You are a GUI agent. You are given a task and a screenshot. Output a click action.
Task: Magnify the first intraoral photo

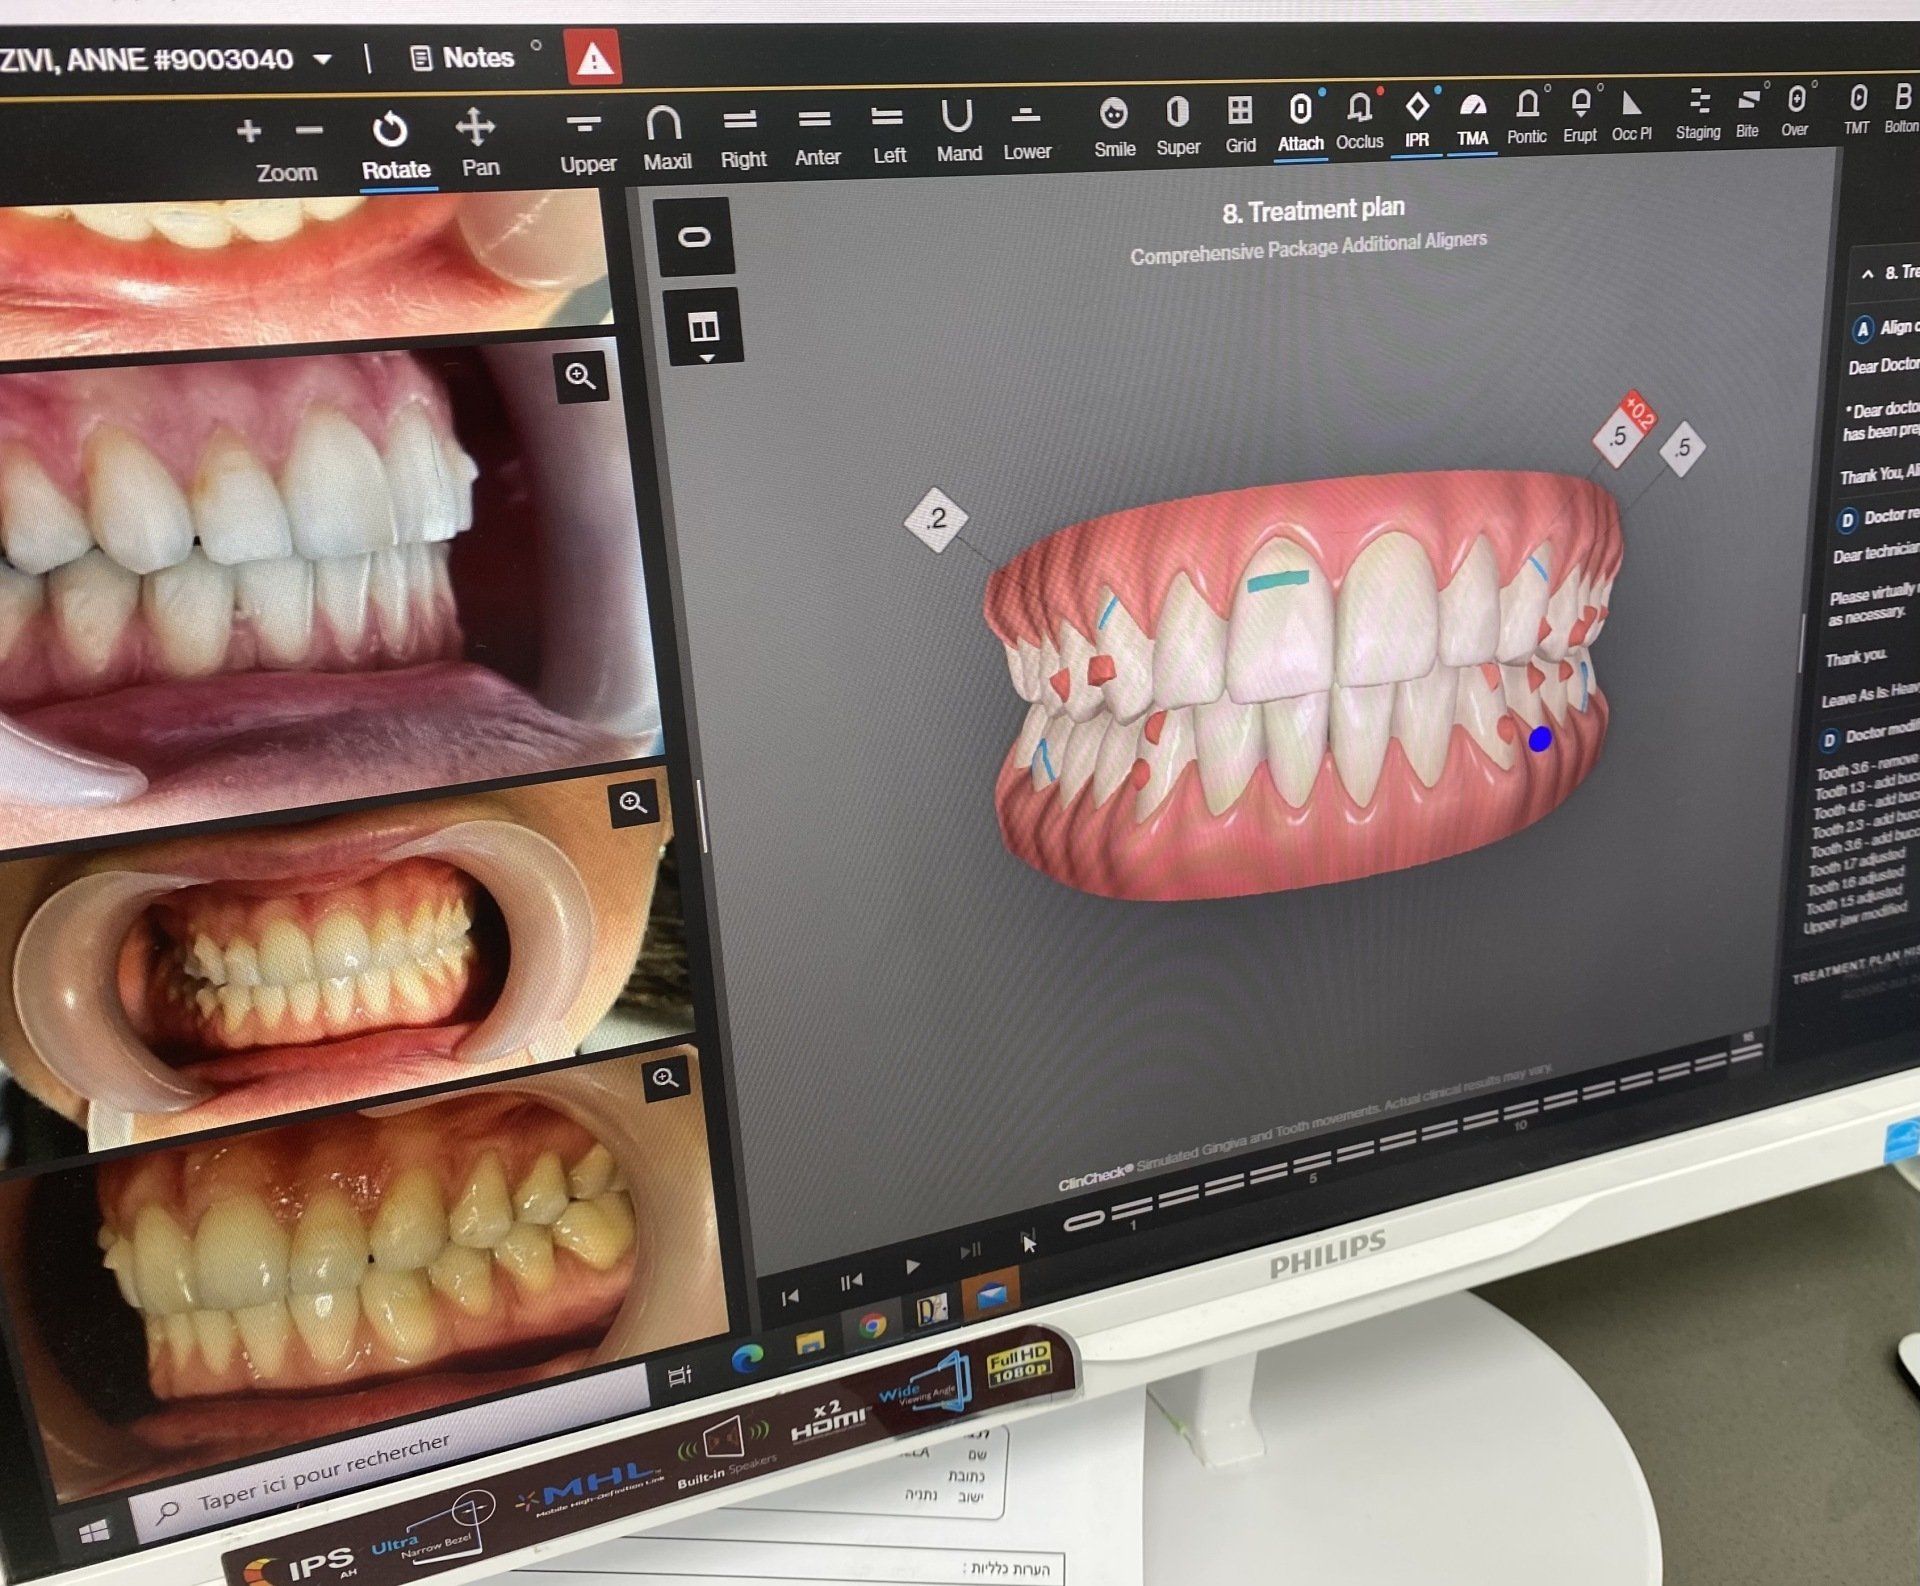point(581,376)
